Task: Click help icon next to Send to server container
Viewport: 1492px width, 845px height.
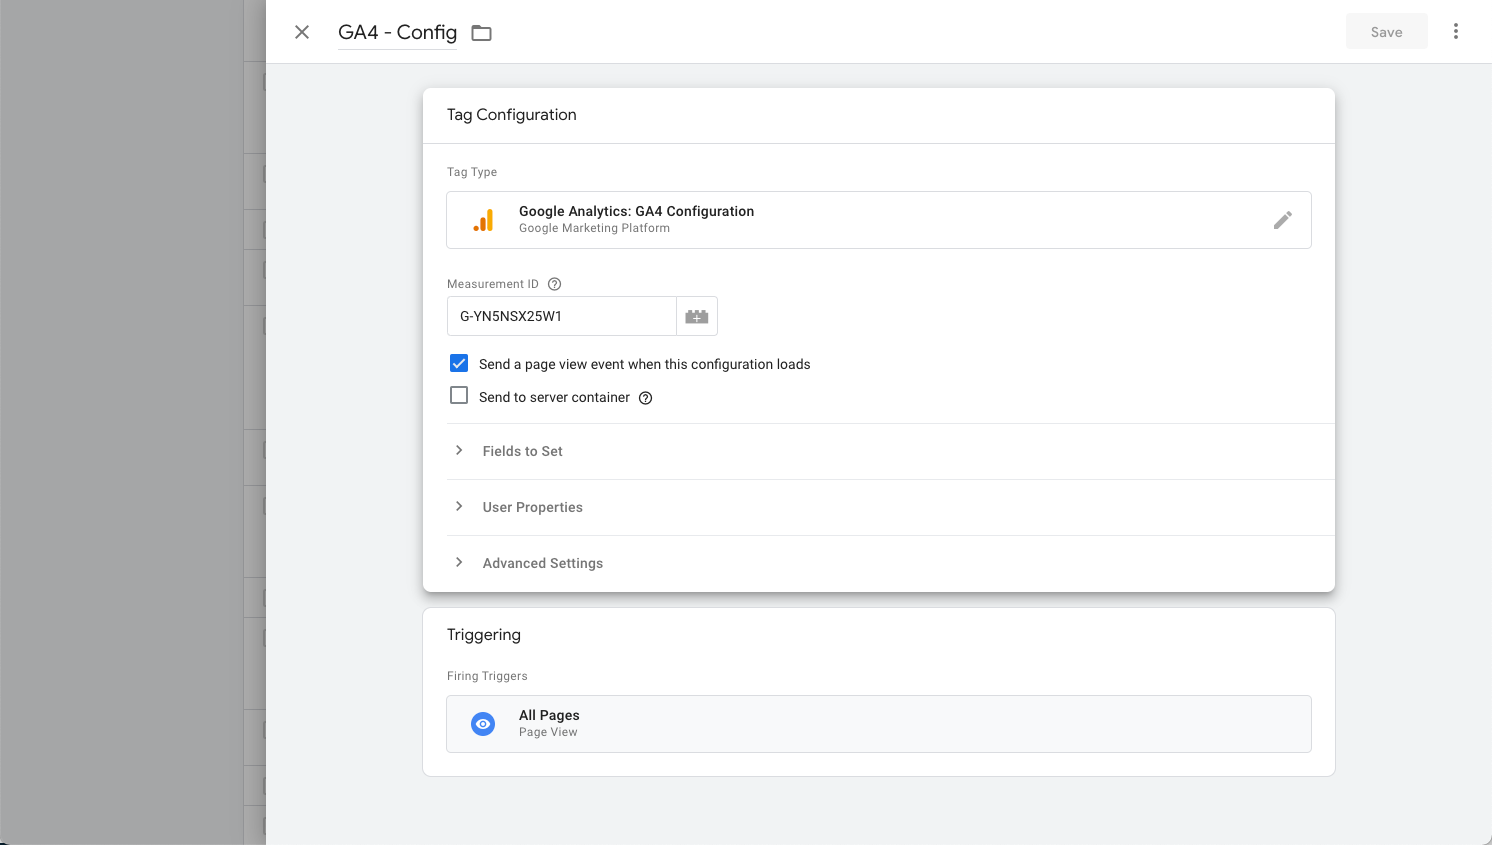Action: tap(646, 398)
